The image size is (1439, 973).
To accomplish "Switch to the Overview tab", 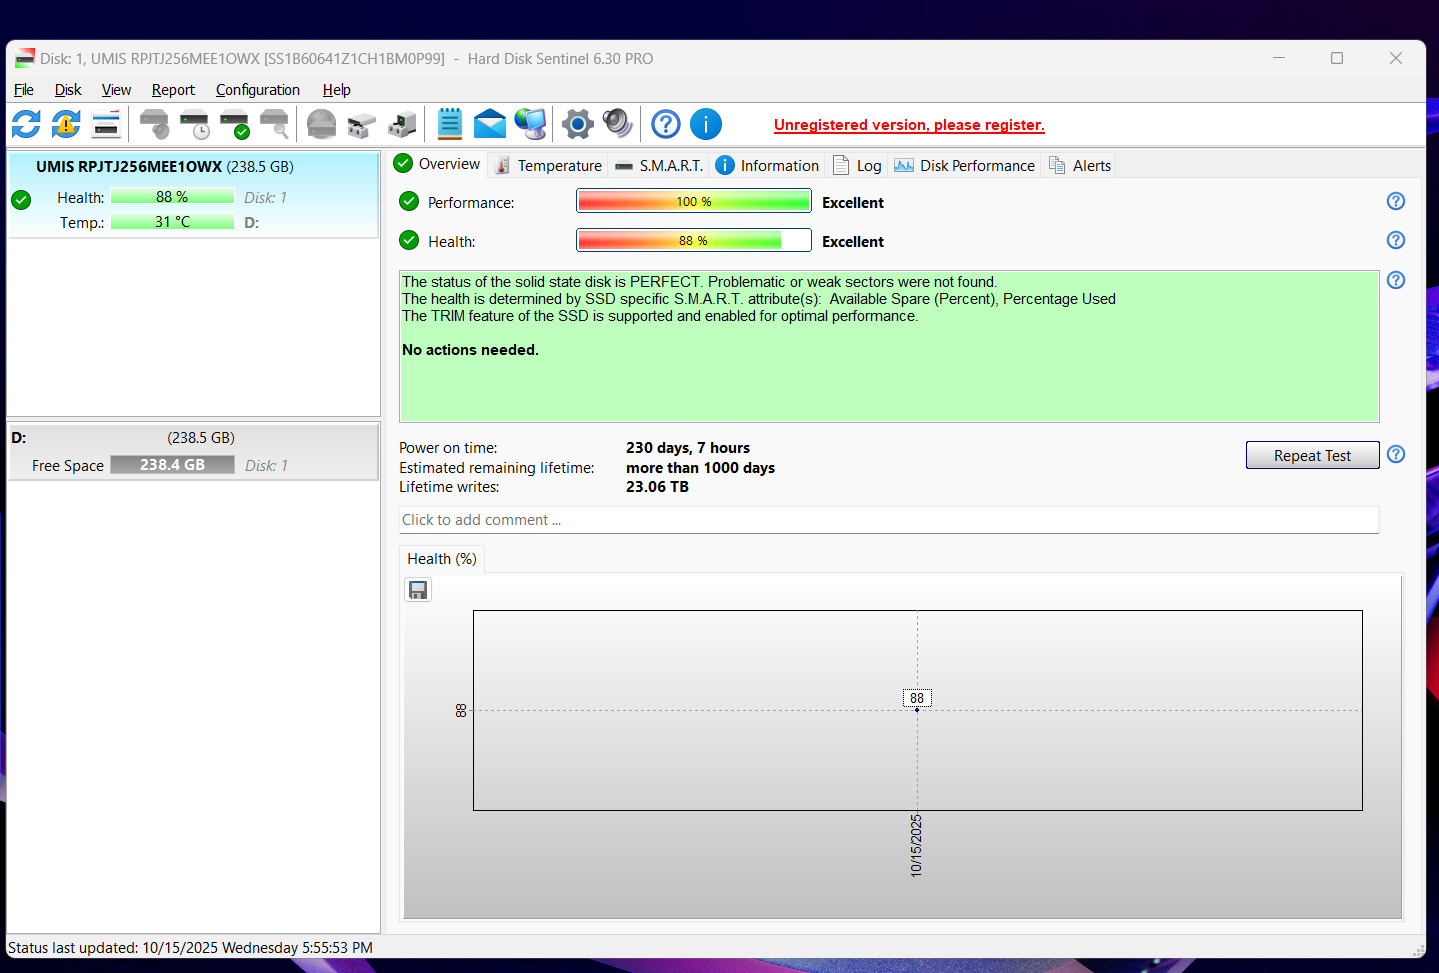I will pos(438,164).
